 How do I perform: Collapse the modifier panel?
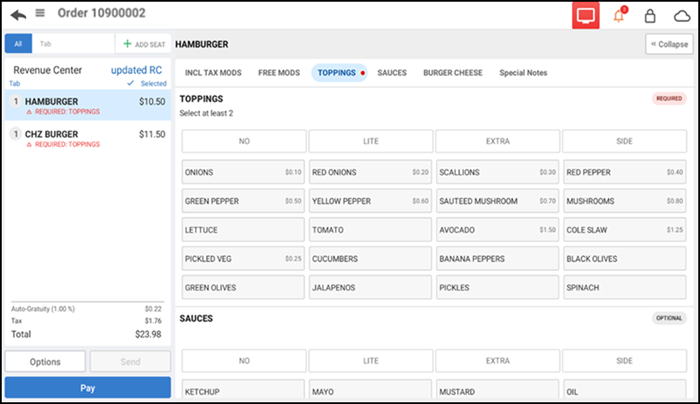pyautogui.click(x=669, y=44)
